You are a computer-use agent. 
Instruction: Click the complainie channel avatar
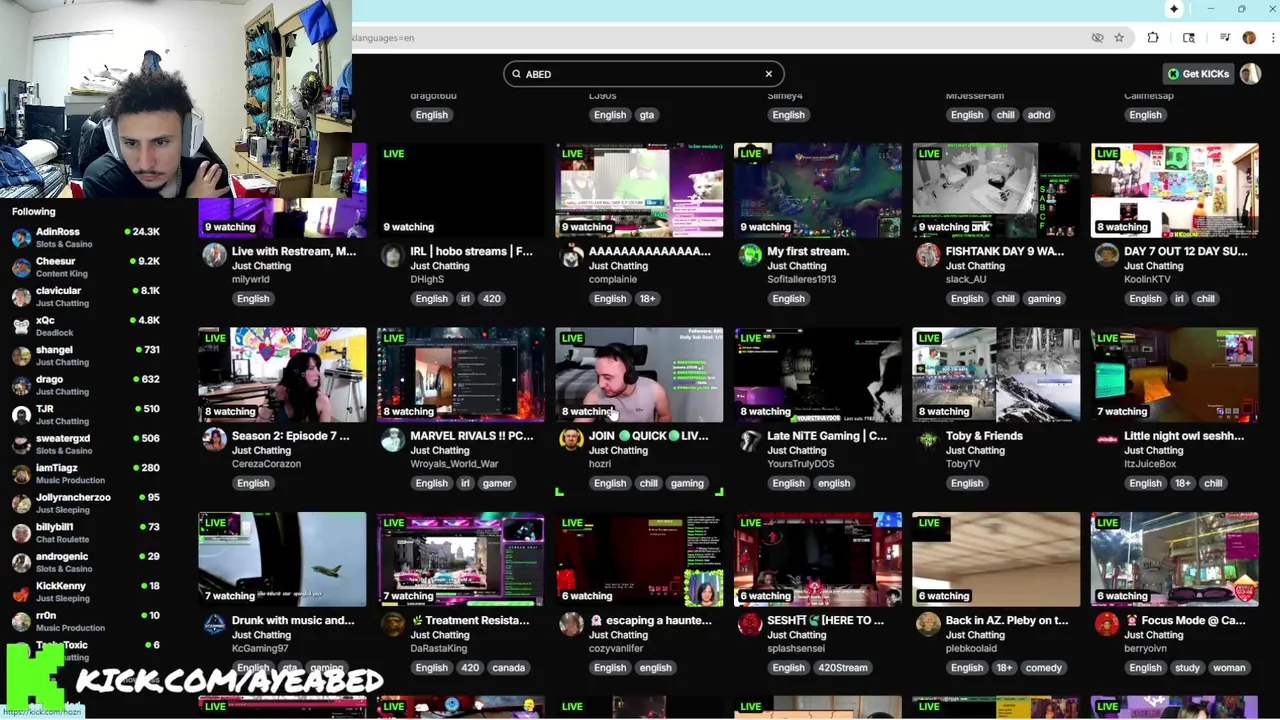point(571,256)
